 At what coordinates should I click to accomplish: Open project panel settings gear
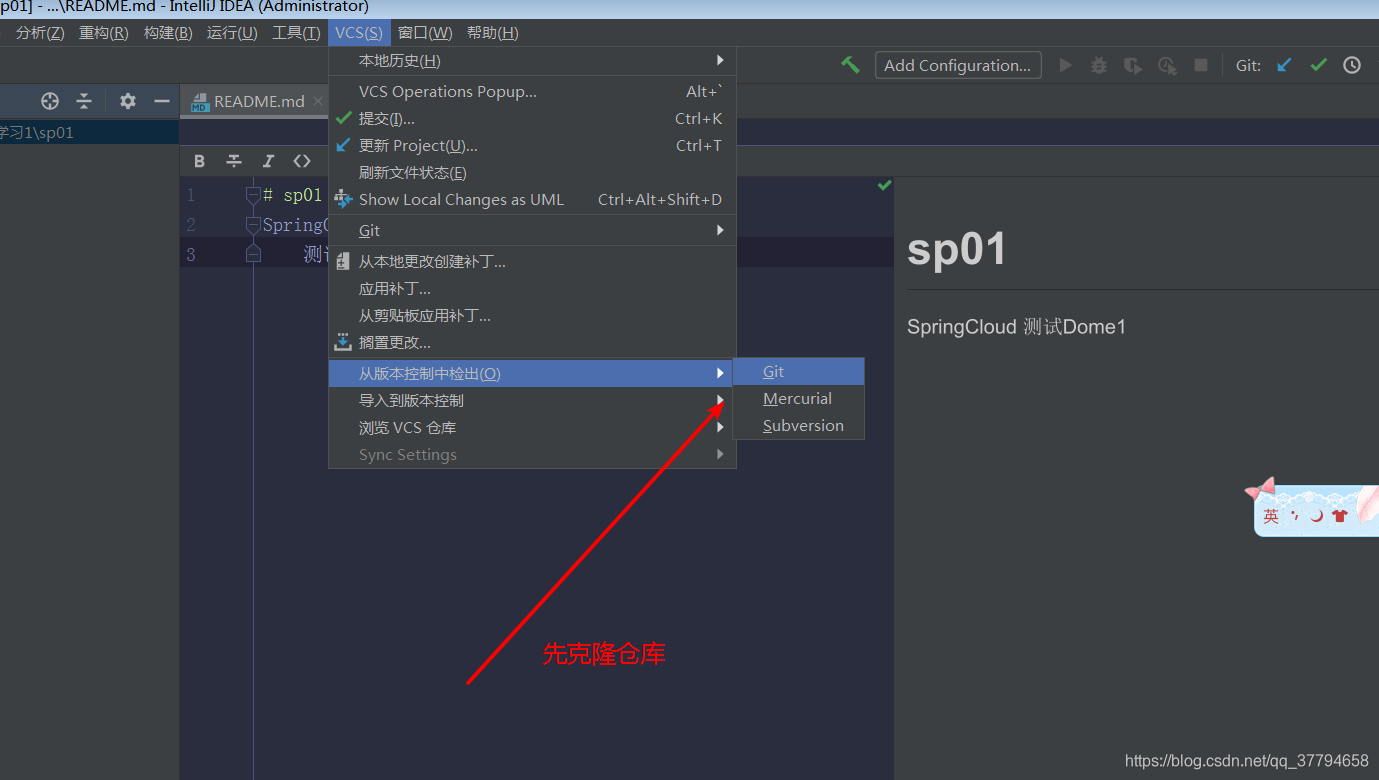tap(127, 101)
